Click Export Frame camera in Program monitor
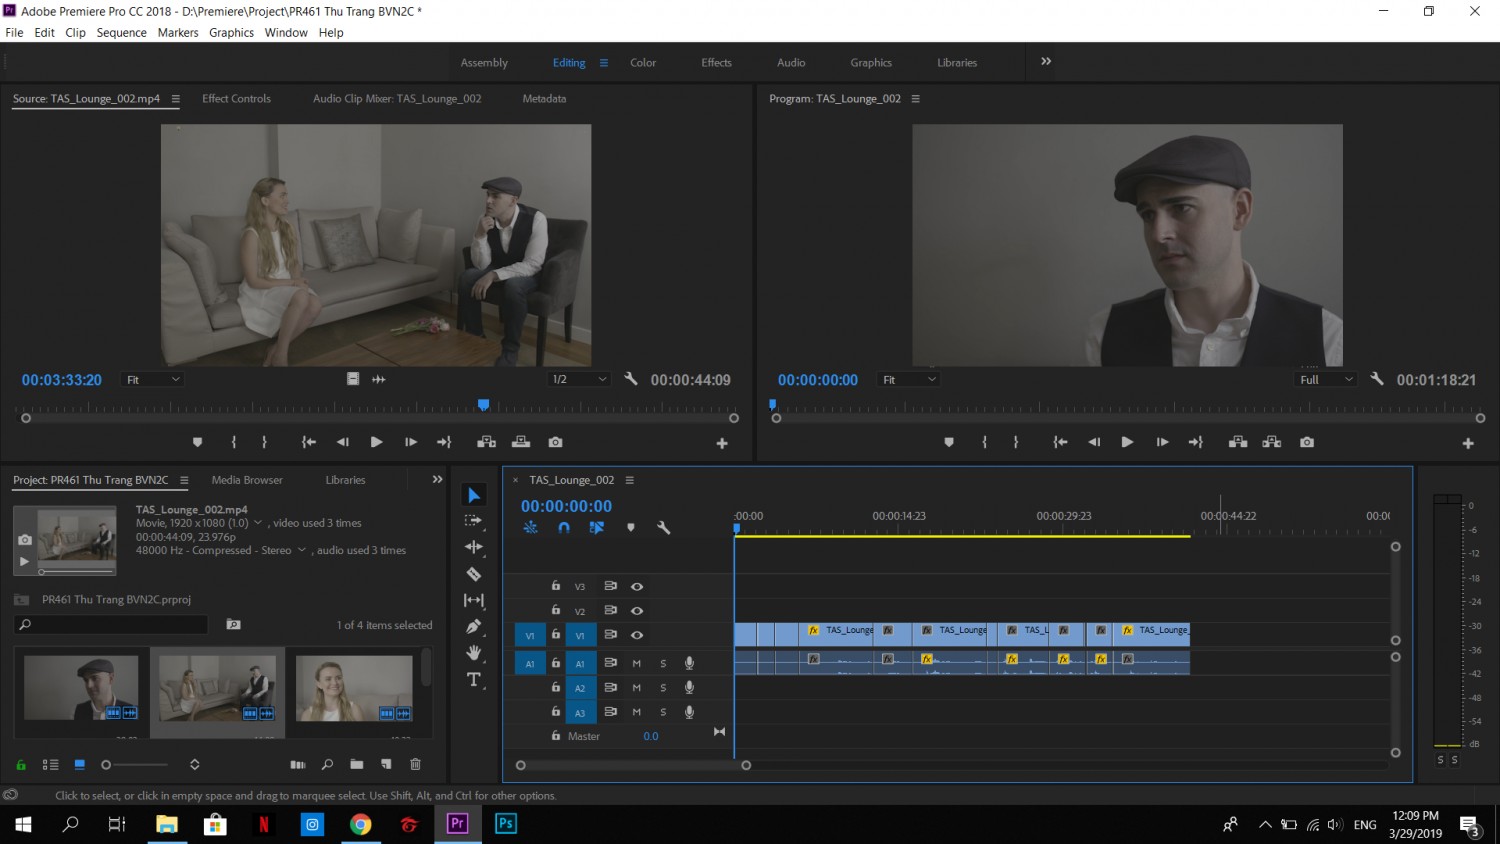This screenshot has height=844, width=1500. (1307, 442)
